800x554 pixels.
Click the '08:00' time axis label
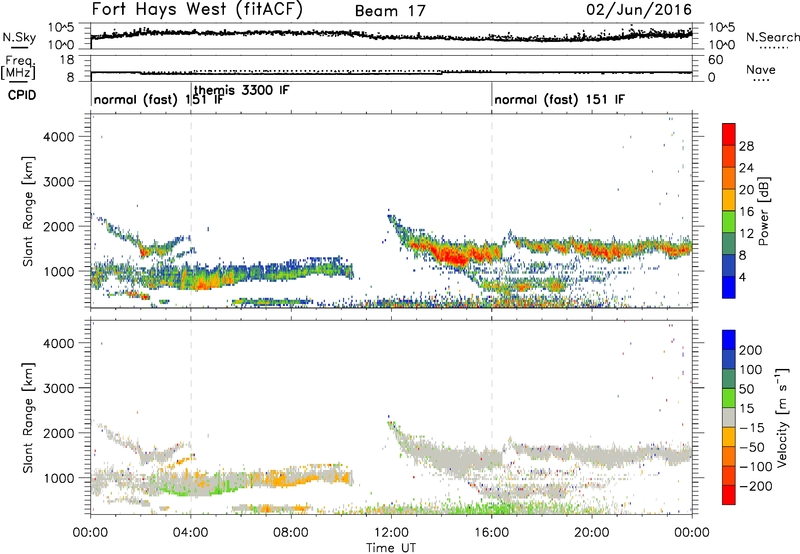[291, 533]
